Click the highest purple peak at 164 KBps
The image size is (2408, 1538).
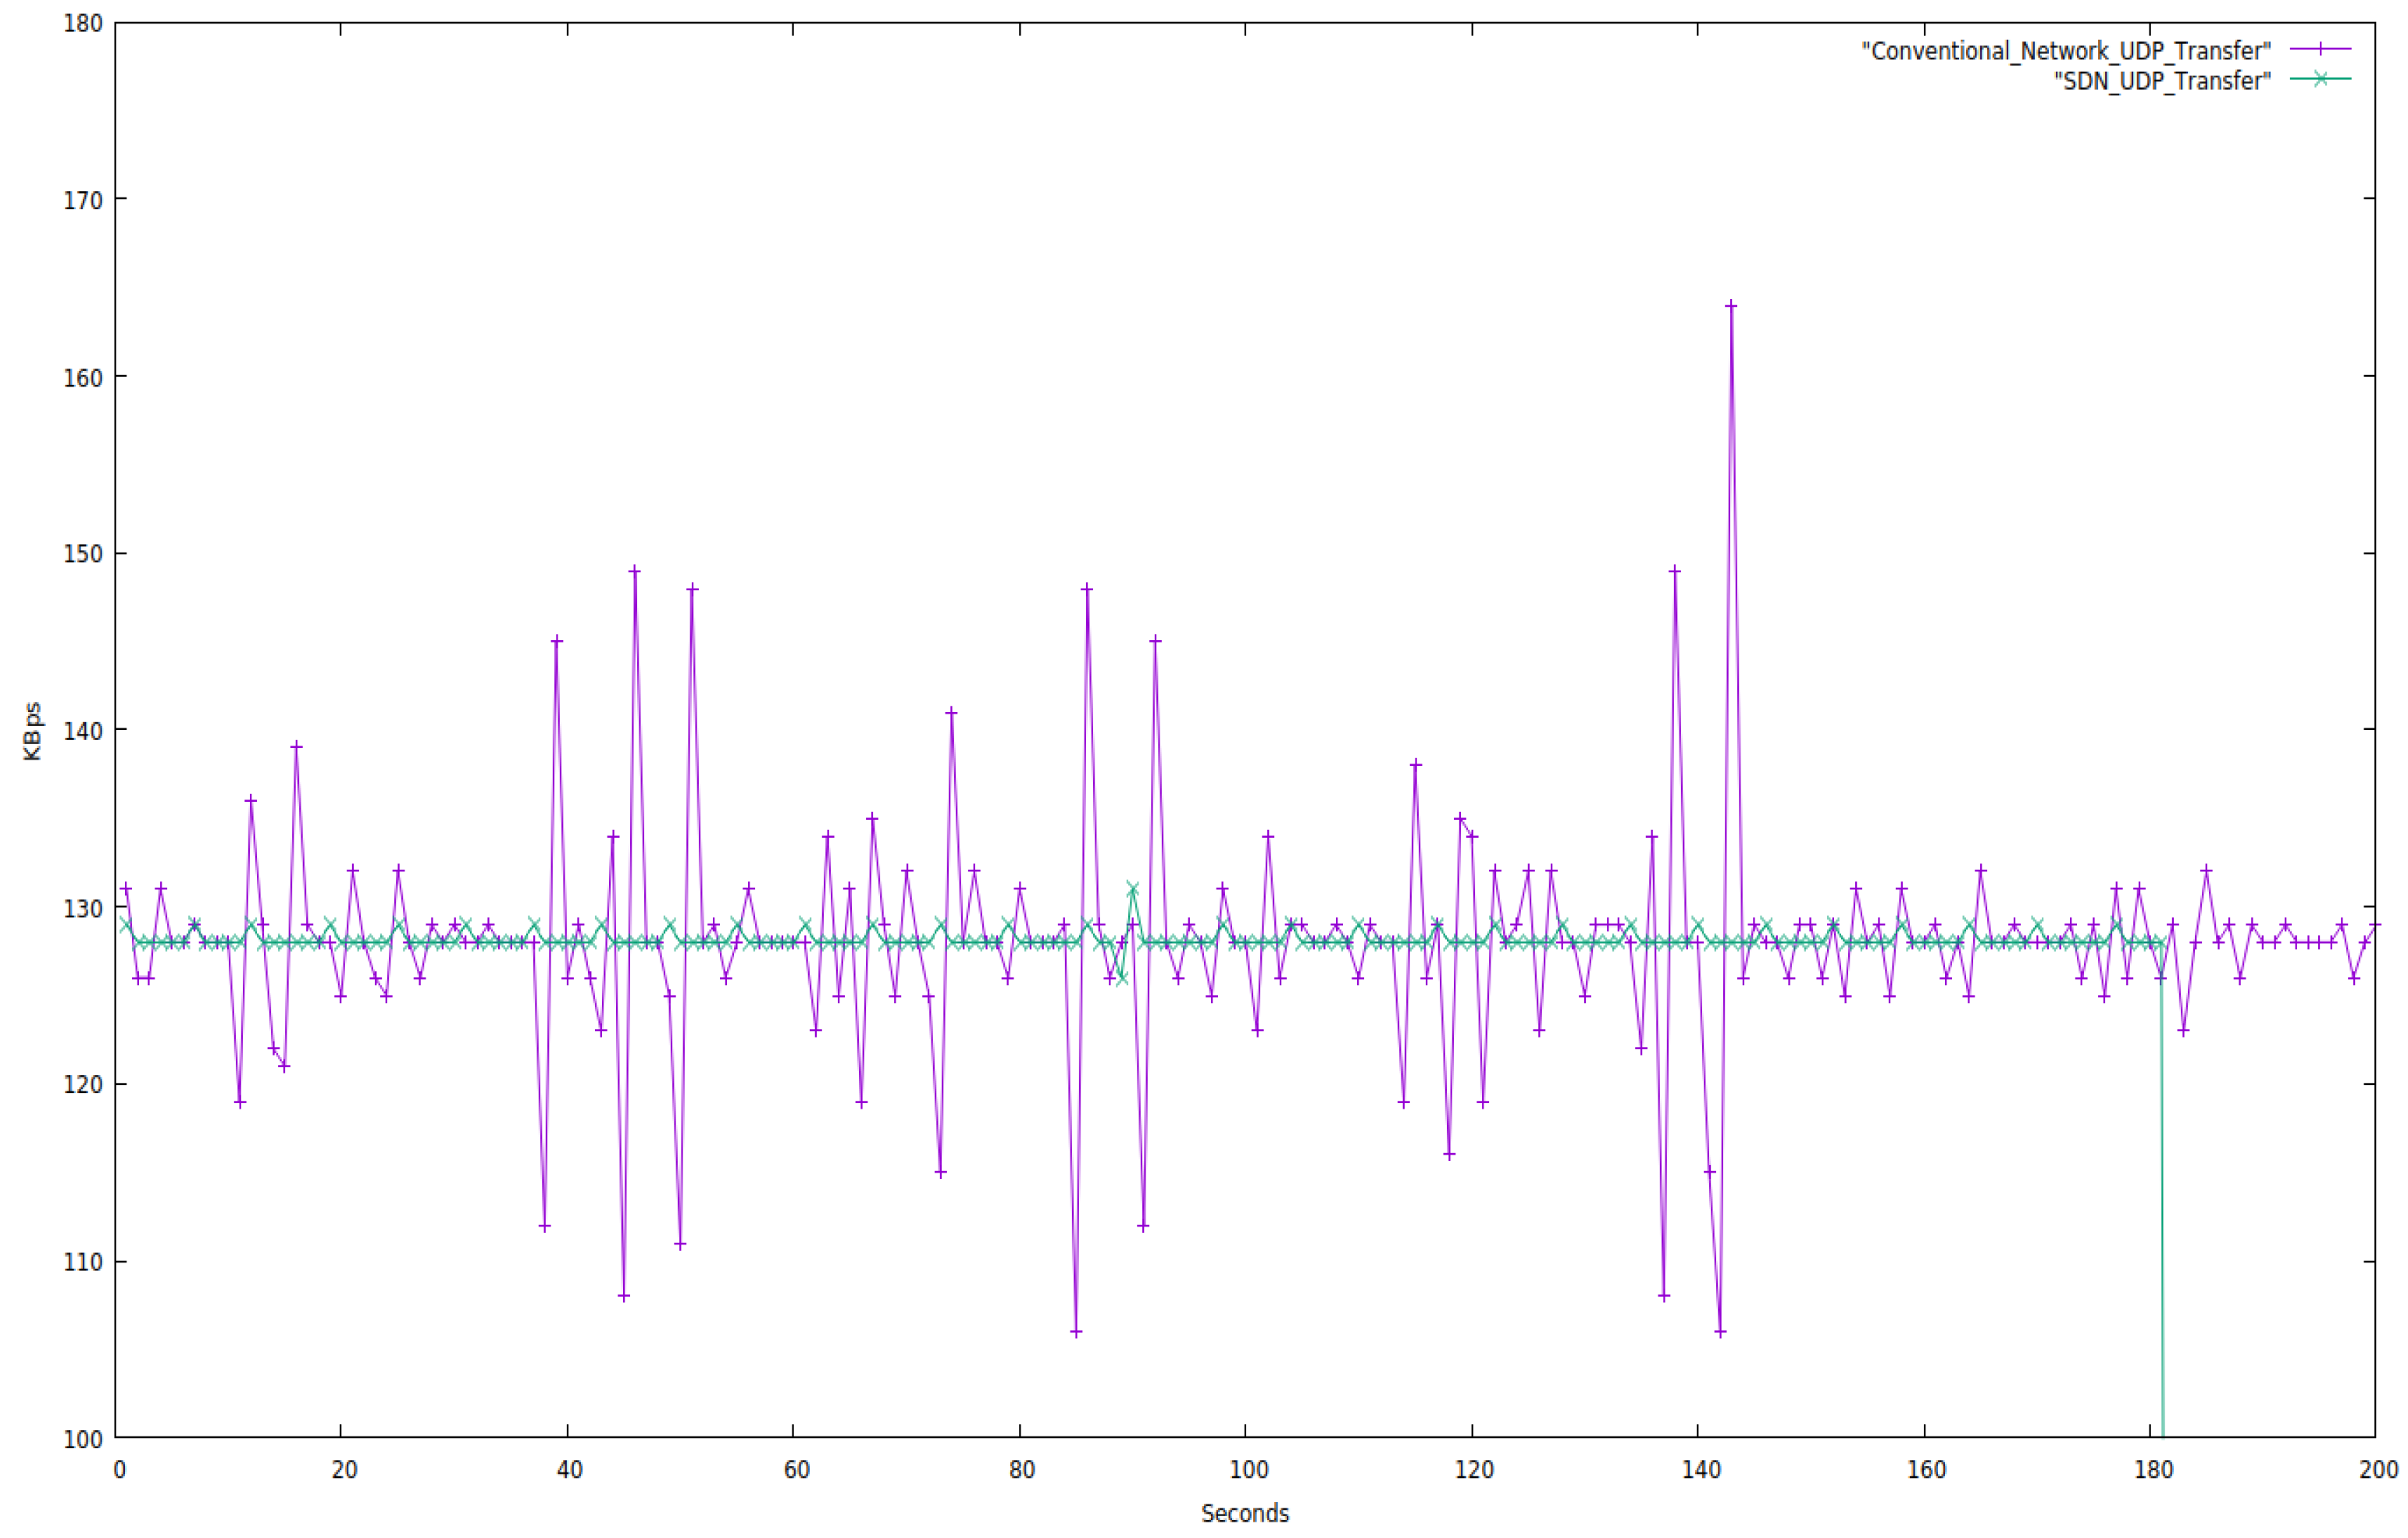coord(1731,306)
